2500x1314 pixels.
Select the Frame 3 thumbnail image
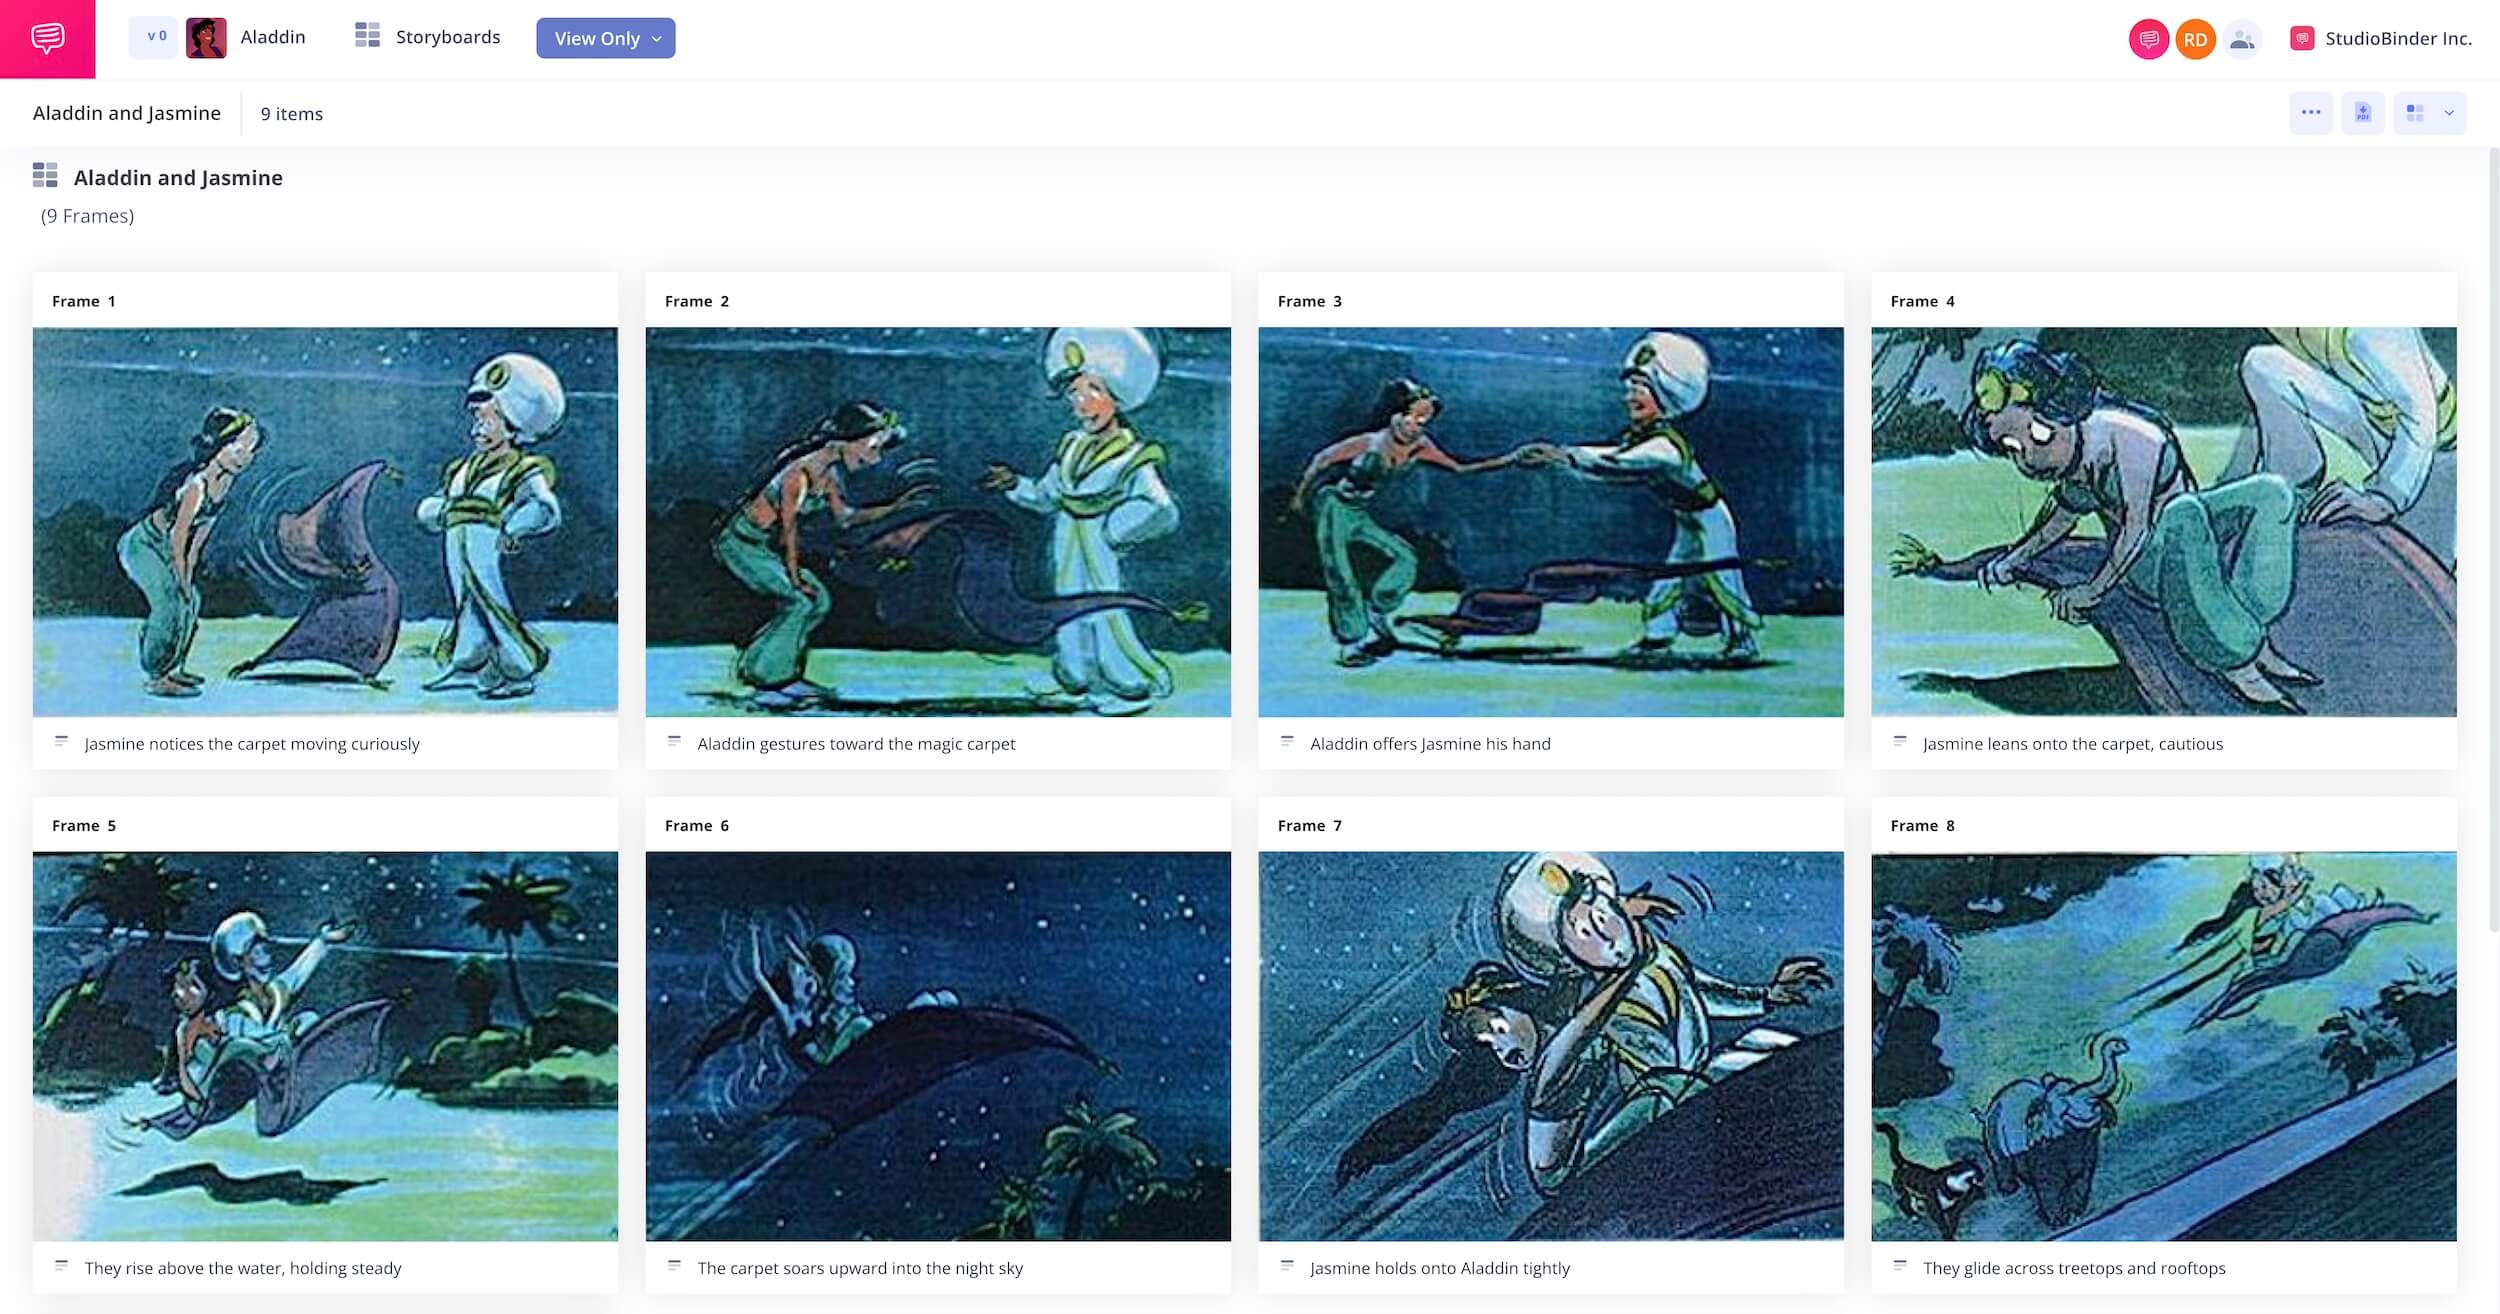1550,521
